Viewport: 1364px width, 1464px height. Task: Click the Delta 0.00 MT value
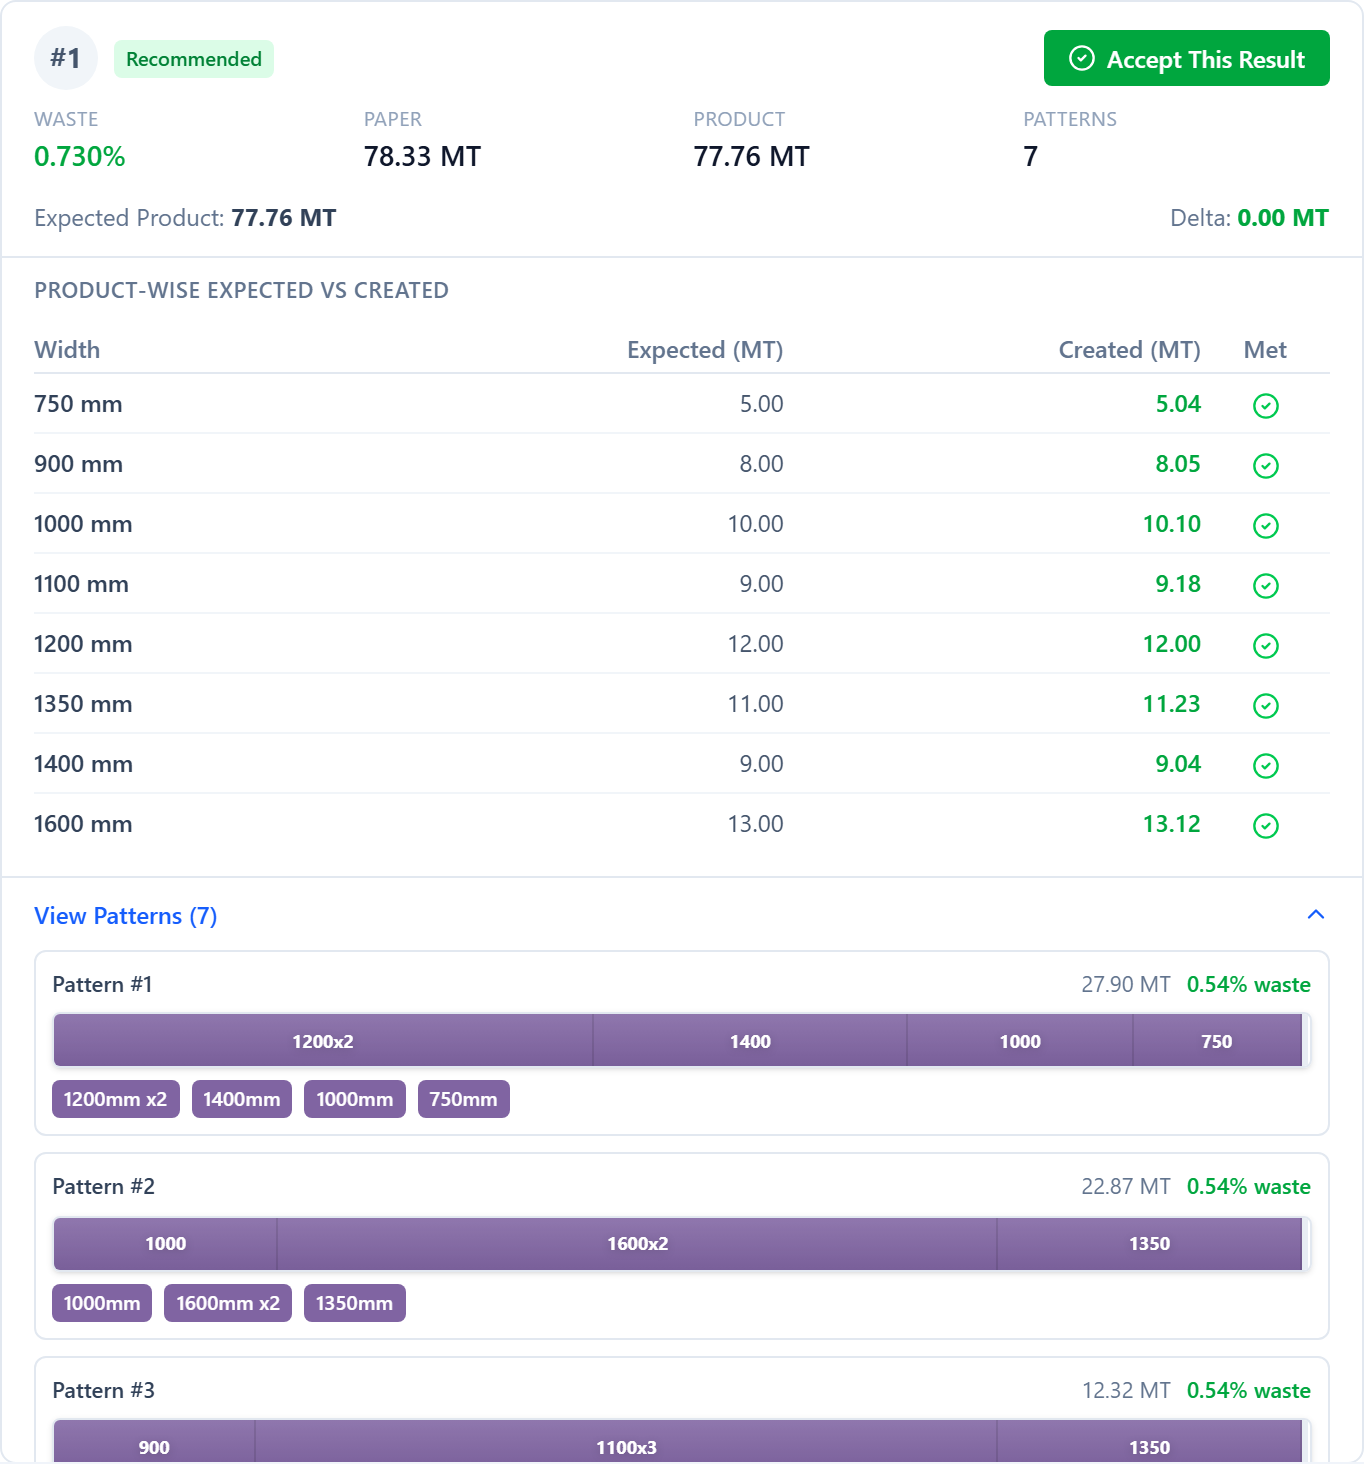[x=1283, y=218]
